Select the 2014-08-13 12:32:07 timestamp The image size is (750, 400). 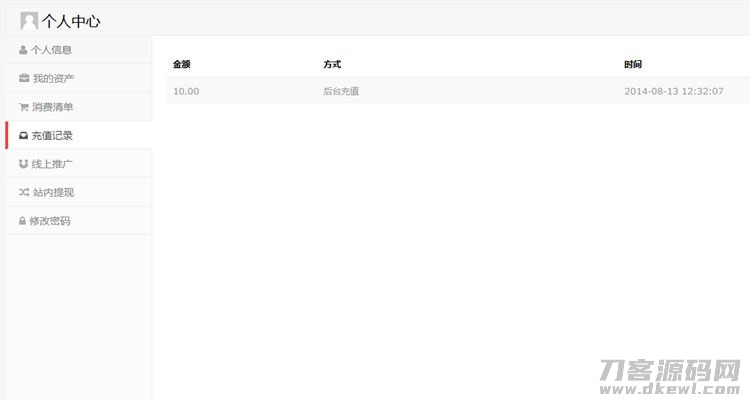[673, 91]
